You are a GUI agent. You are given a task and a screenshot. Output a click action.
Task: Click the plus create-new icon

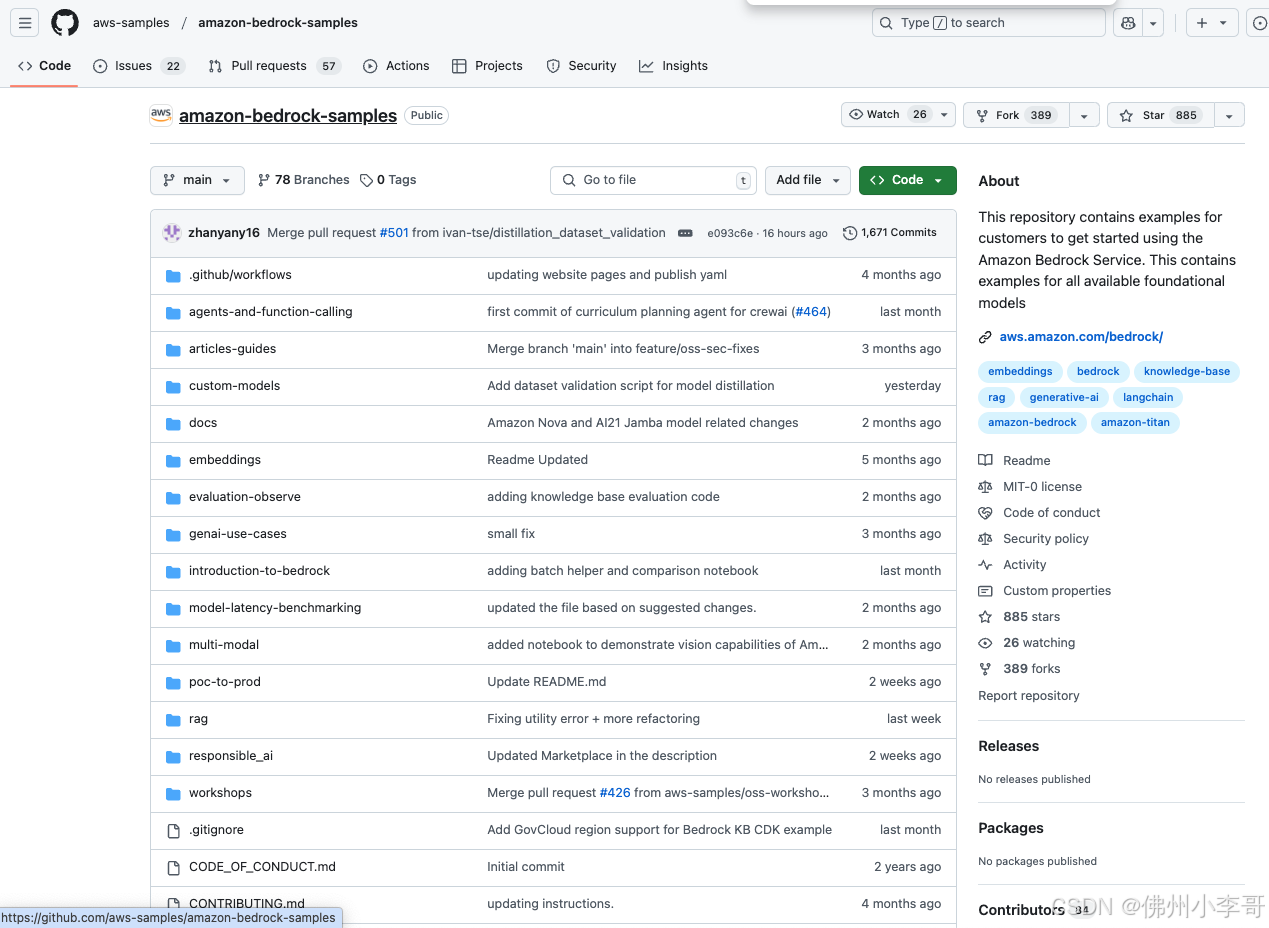(1202, 23)
